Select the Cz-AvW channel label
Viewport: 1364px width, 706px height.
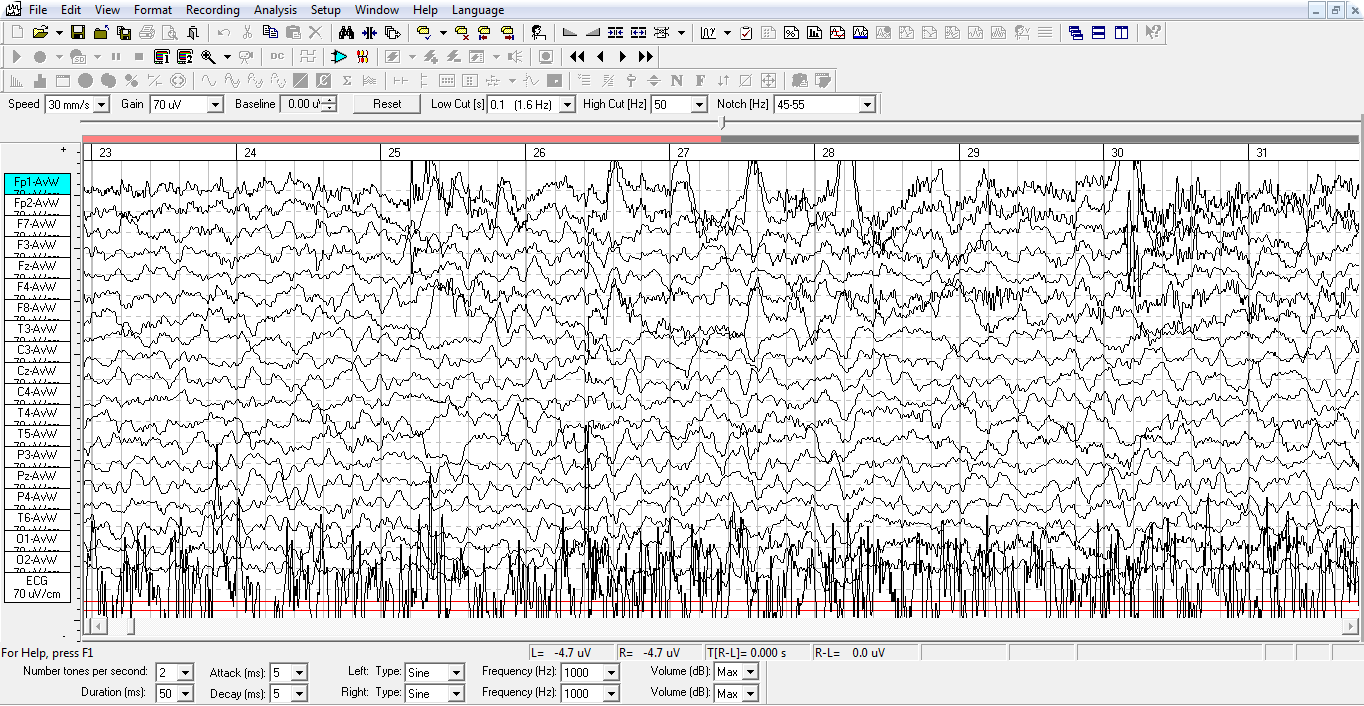[37, 371]
